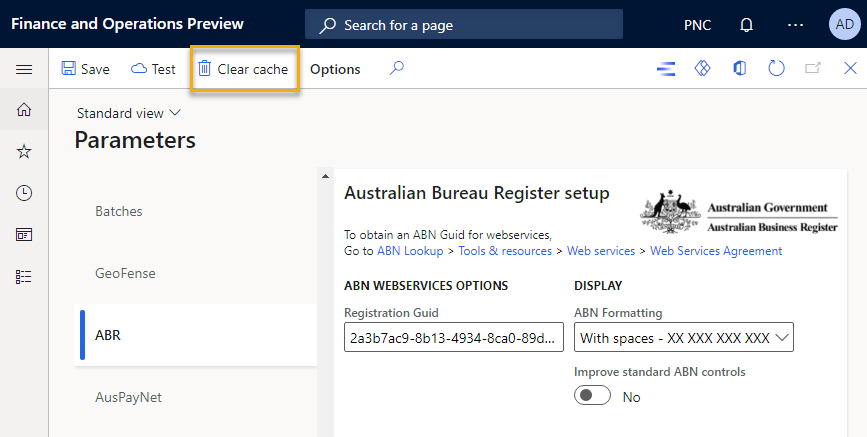Click the Test cloud button
867x437 pixels.
[153, 69]
